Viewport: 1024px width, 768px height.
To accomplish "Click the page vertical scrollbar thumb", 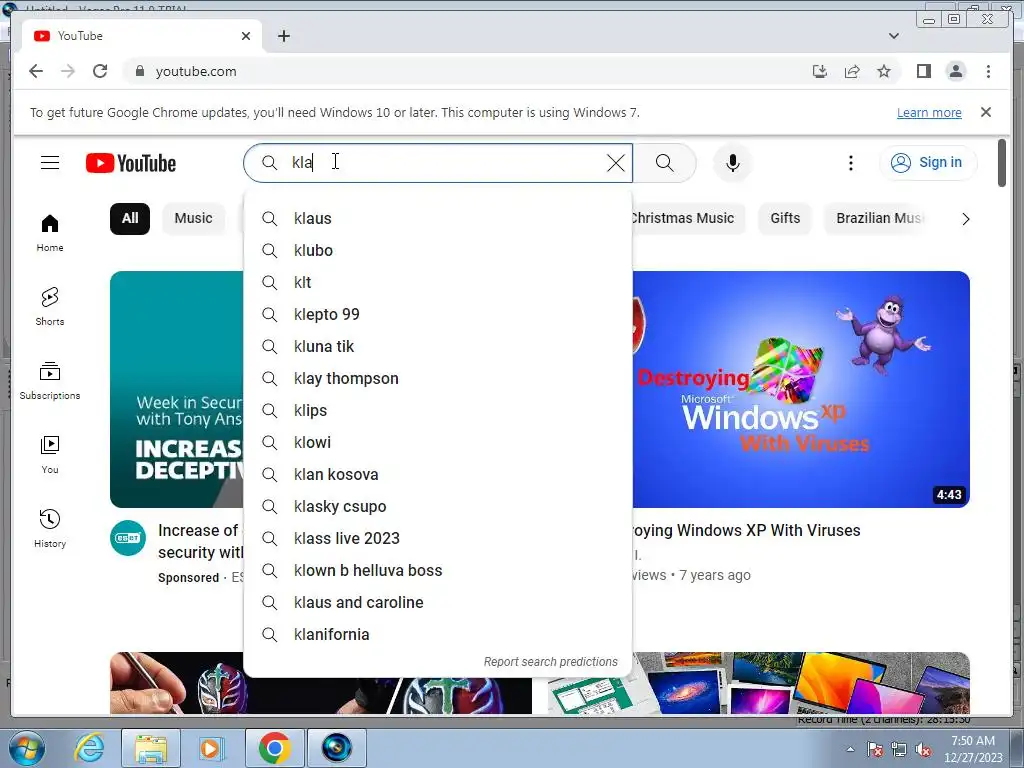I will 1002,163.
